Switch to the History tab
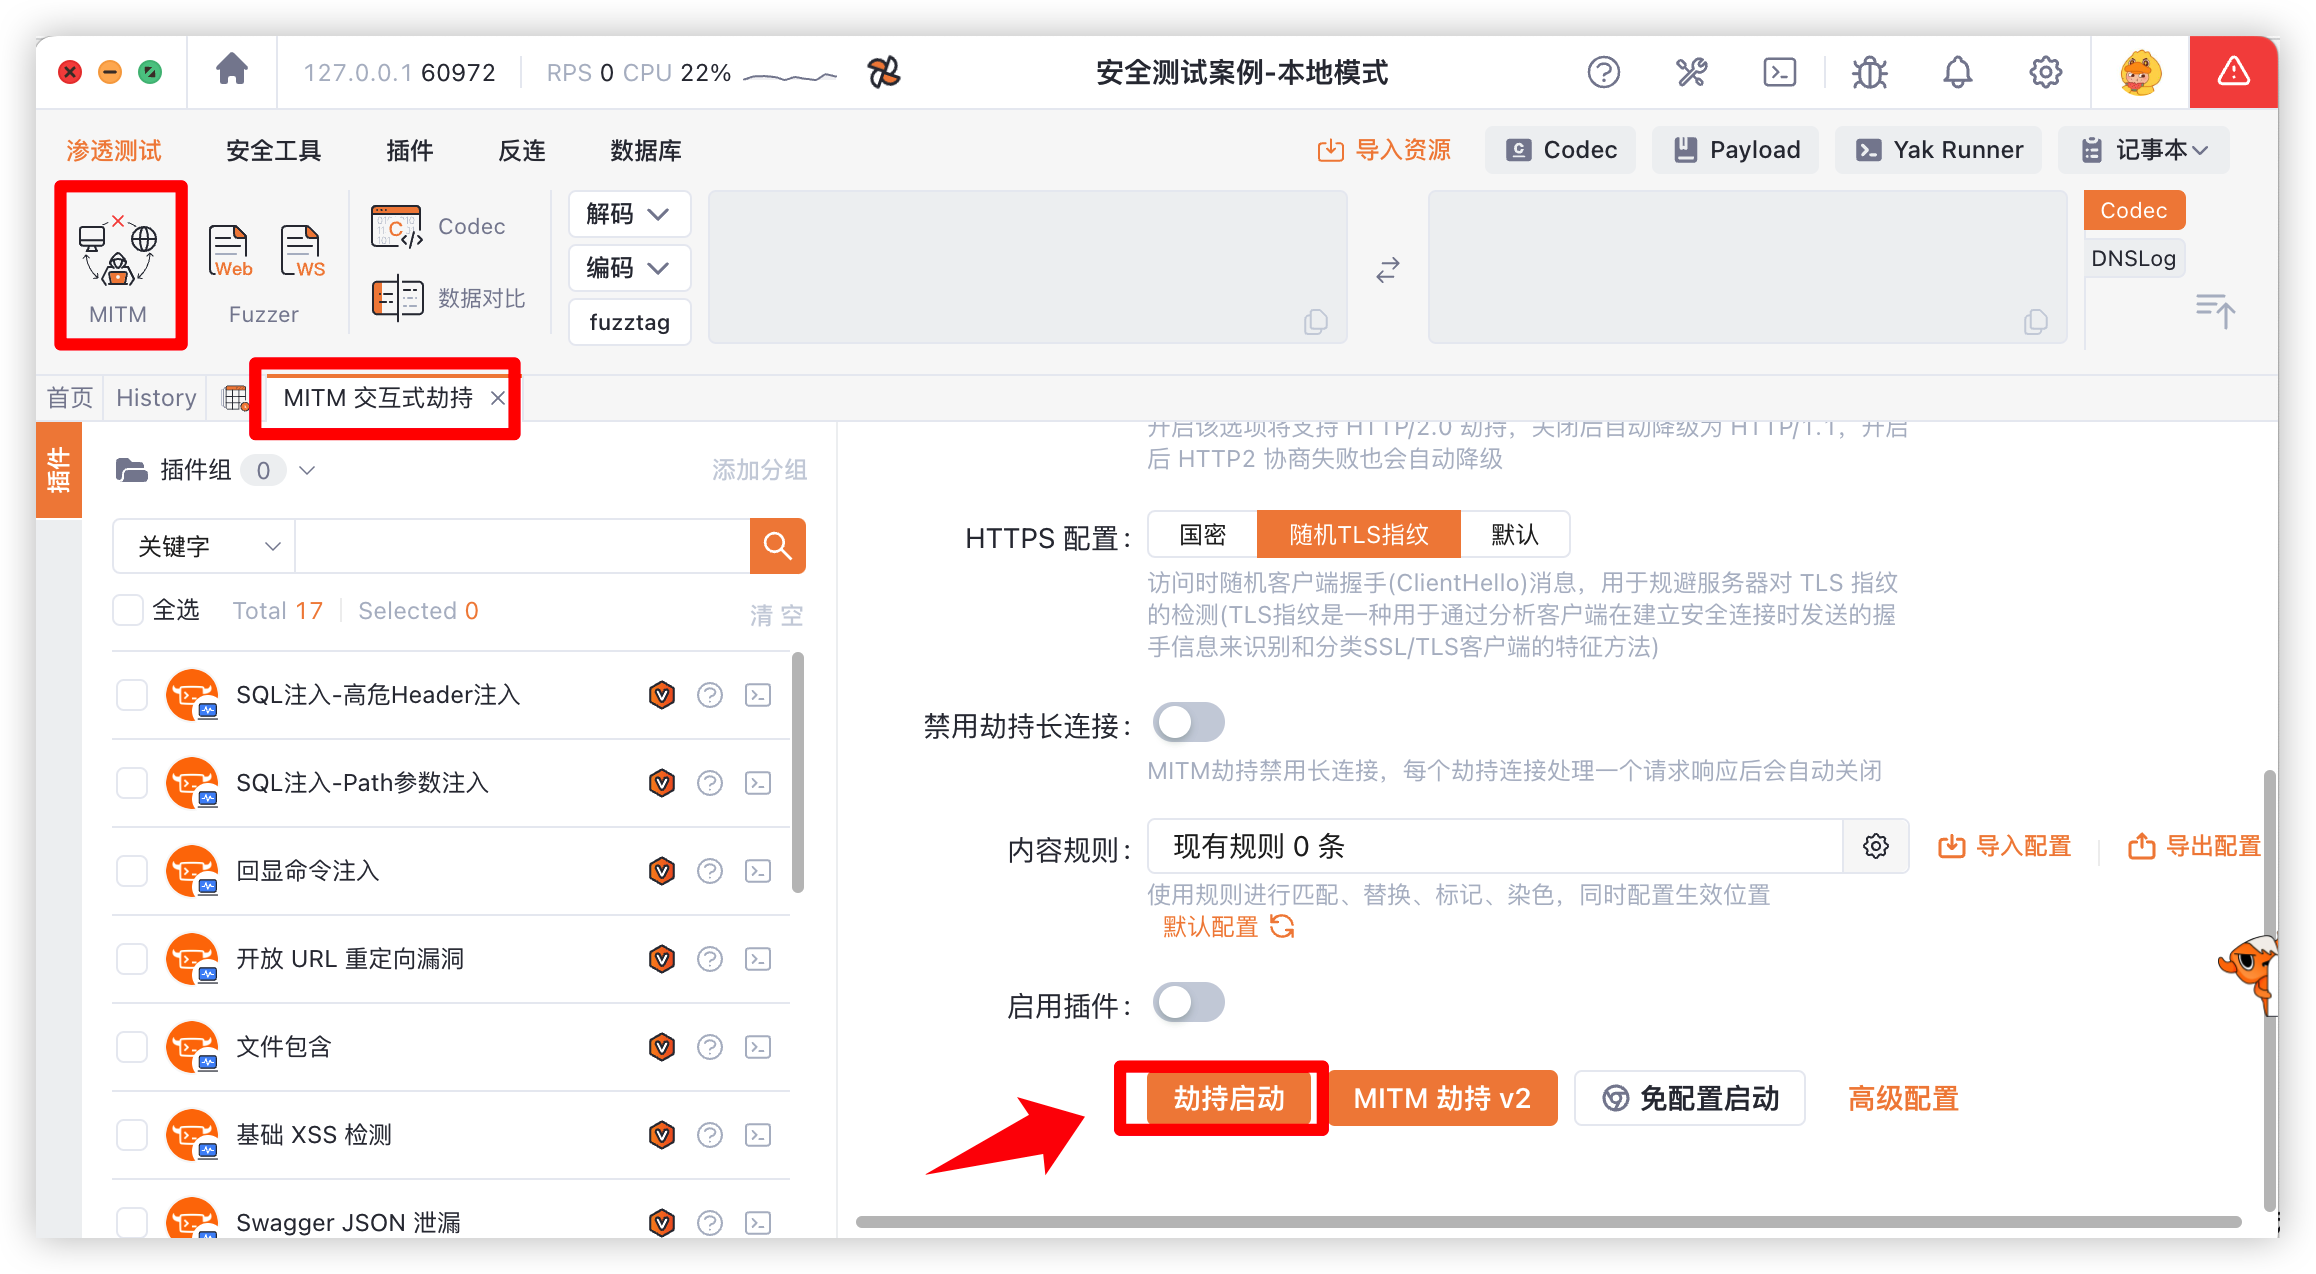 pos(154,397)
